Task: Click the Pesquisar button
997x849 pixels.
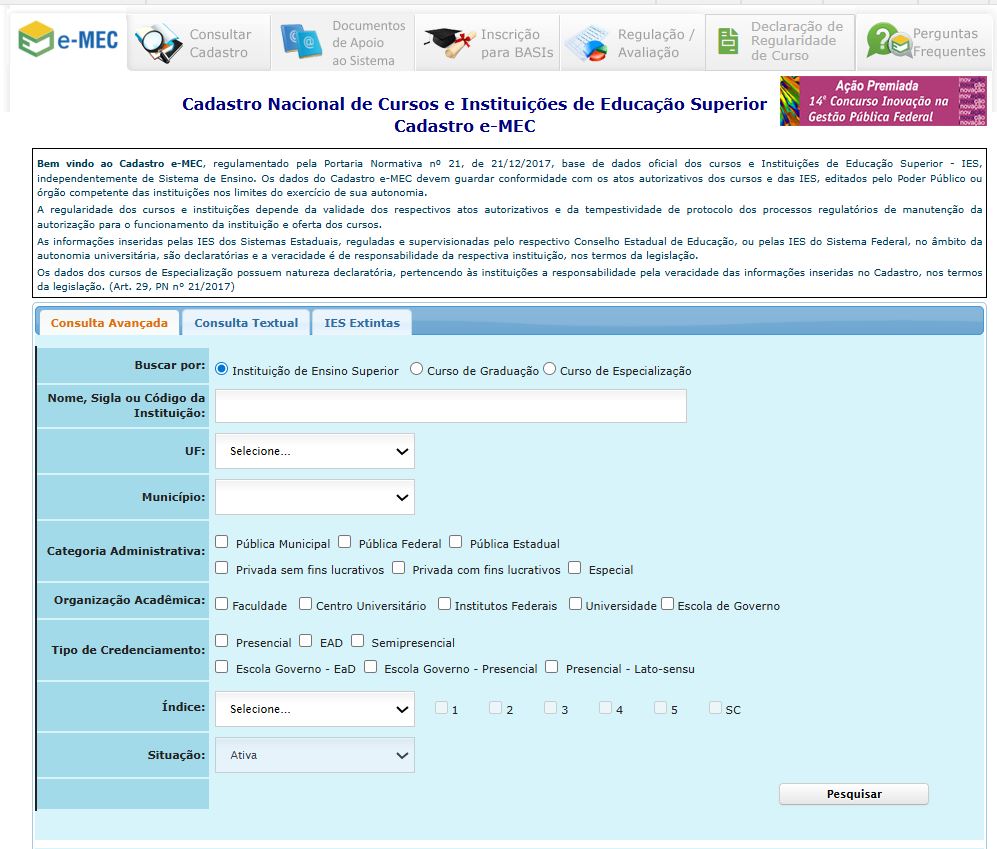Action: [853, 794]
